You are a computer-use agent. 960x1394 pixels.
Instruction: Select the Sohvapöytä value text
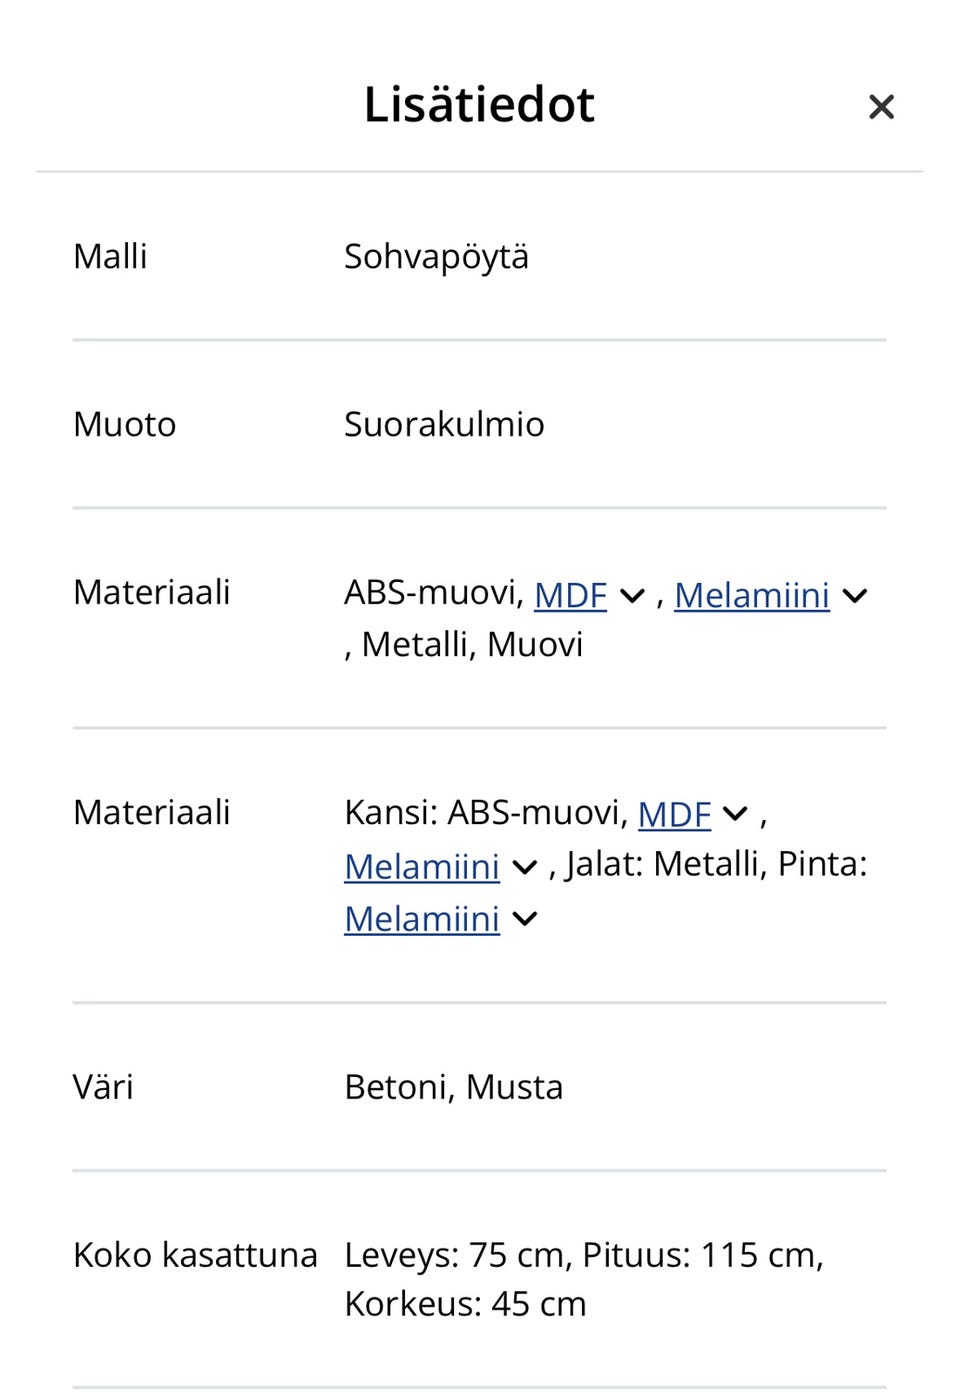click(436, 257)
